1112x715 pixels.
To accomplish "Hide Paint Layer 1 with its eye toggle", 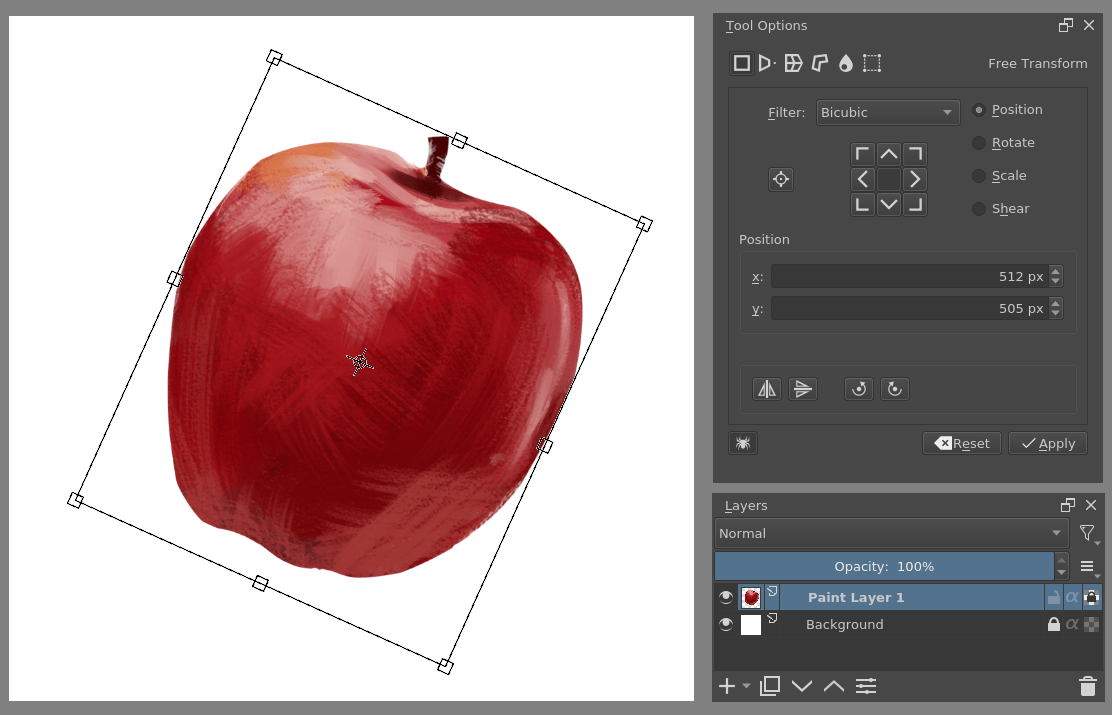I will 726,597.
